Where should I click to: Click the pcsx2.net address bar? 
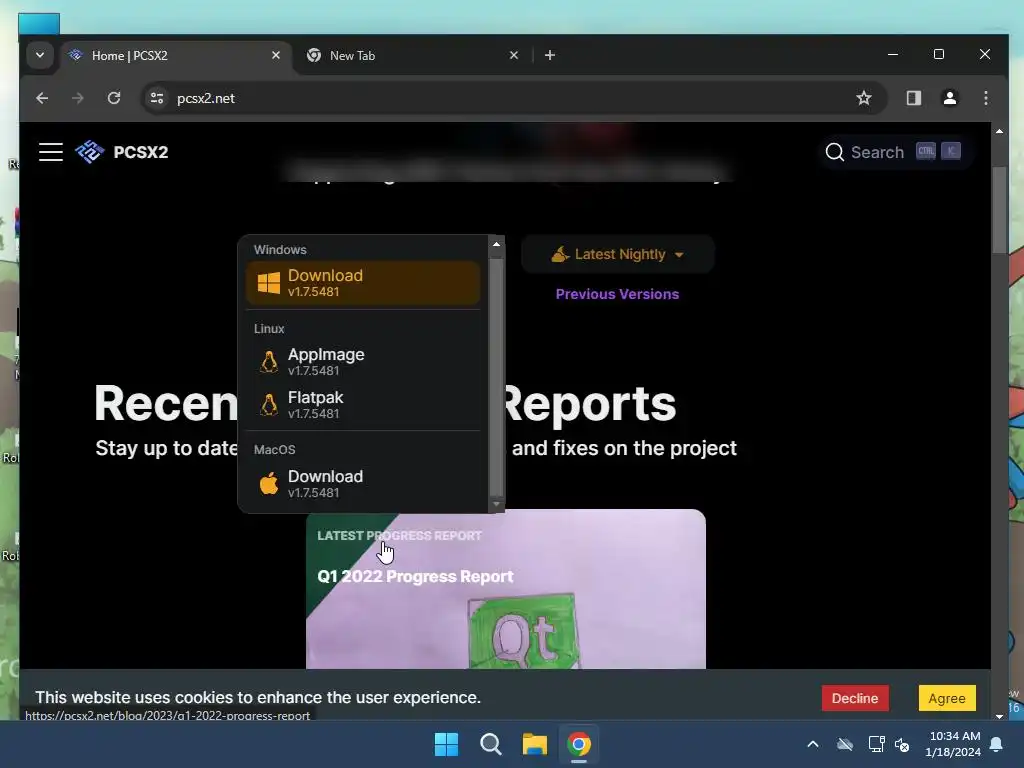(513, 98)
